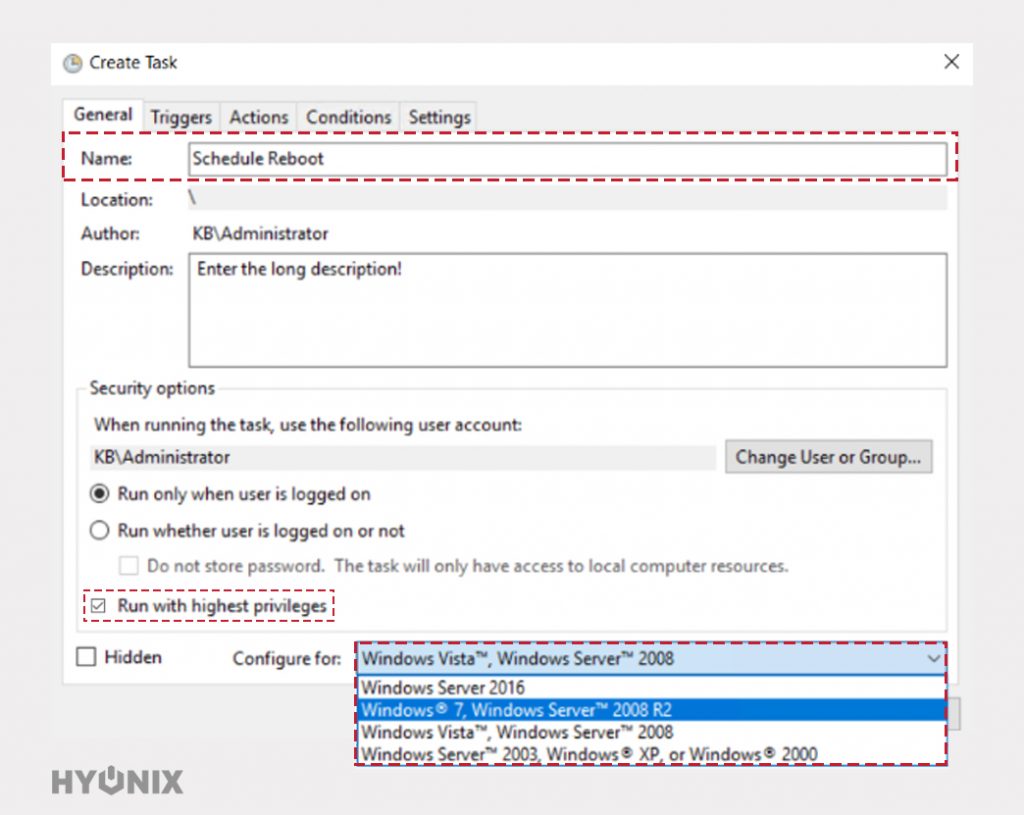Switch to the Triggers tab
This screenshot has width=1024, height=815.
pos(180,116)
